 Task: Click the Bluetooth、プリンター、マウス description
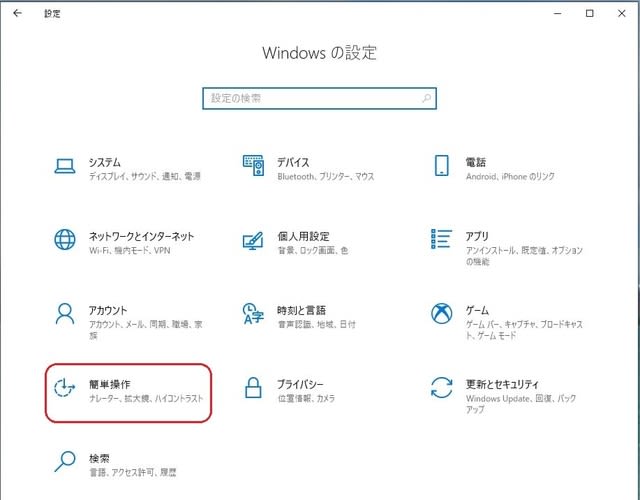[x=326, y=177]
